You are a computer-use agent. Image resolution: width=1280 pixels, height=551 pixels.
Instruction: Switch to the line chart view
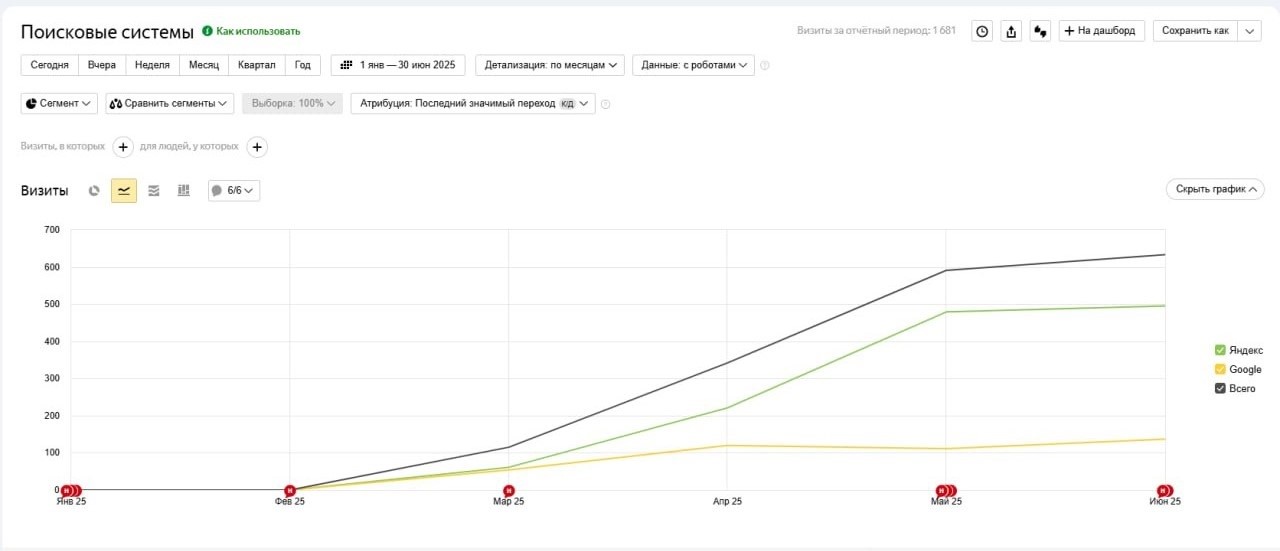coord(124,190)
